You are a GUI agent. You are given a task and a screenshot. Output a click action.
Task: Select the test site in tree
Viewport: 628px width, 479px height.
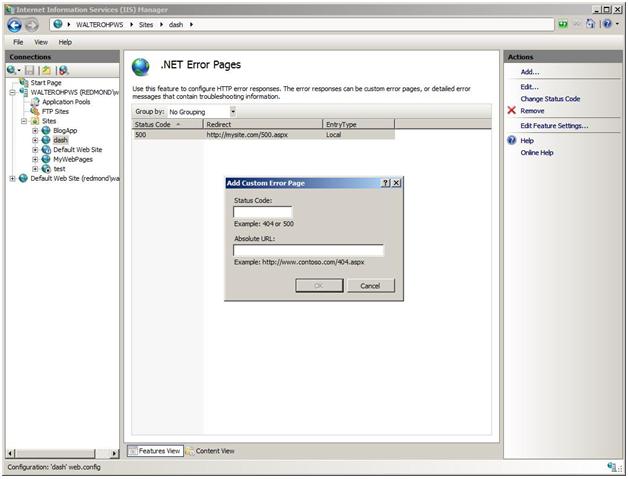59,169
